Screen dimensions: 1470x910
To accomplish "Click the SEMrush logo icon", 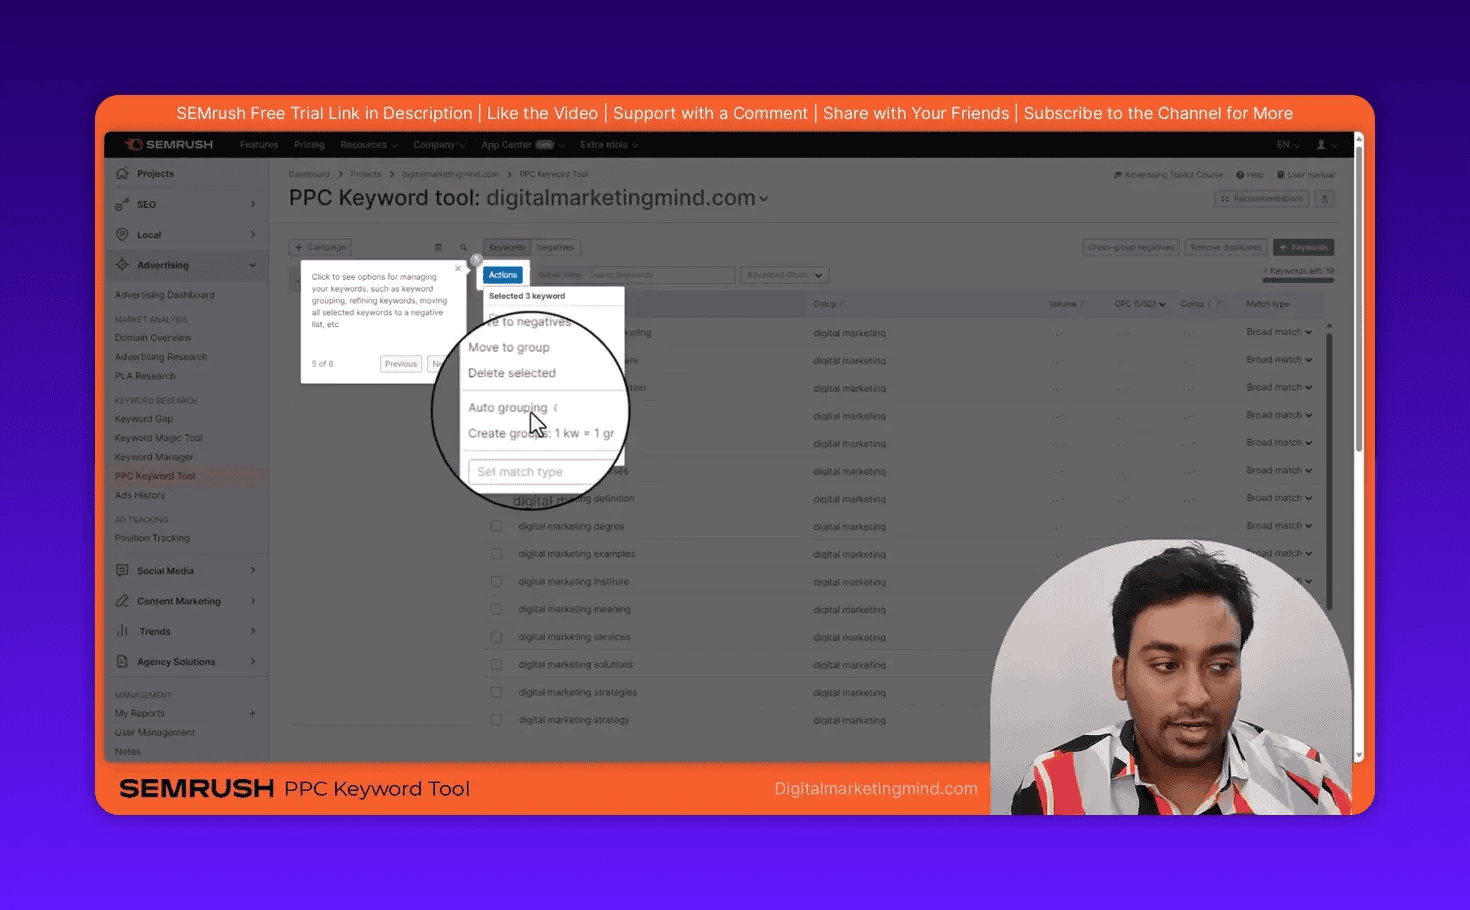I will pyautogui.click(x=136, y=144).
